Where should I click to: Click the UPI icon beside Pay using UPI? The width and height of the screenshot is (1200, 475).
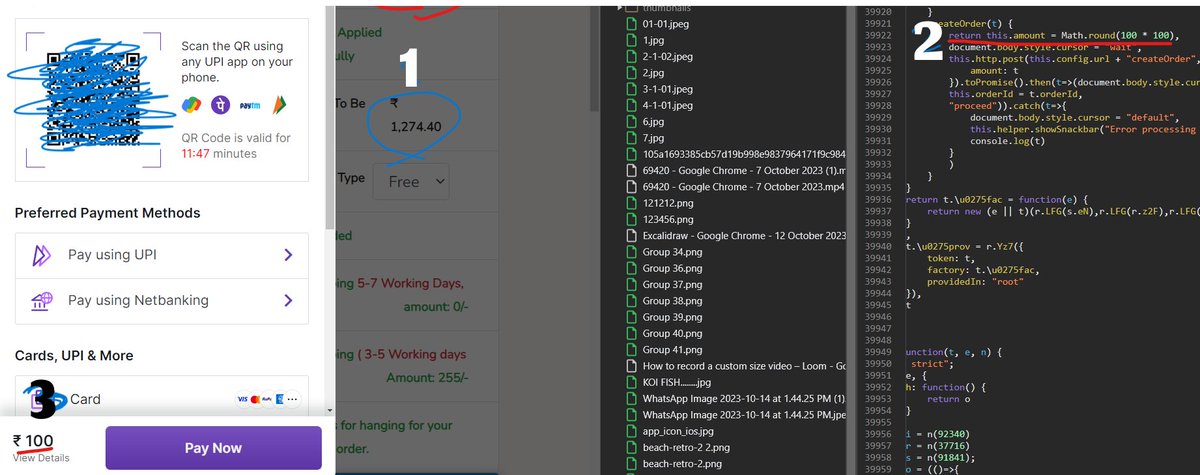coord(42,255)
